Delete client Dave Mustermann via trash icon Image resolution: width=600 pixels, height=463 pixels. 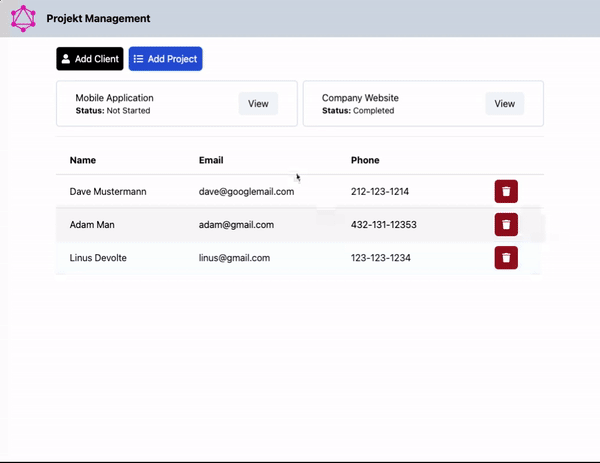click(506, 191)
